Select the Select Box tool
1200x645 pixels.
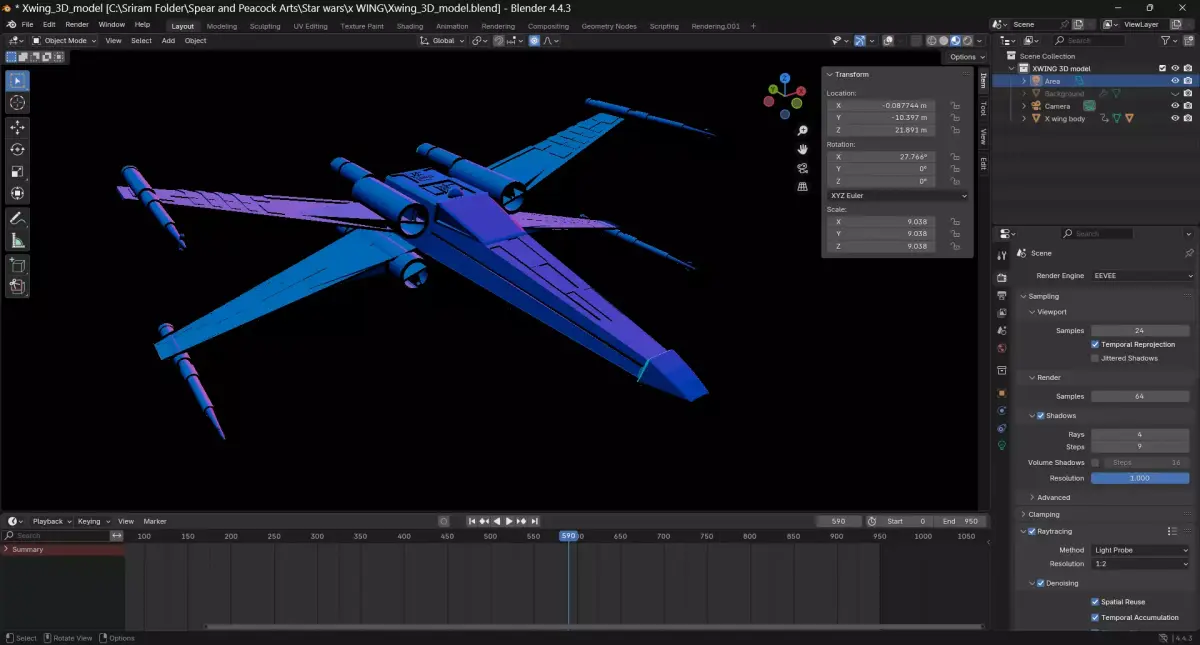17,81
